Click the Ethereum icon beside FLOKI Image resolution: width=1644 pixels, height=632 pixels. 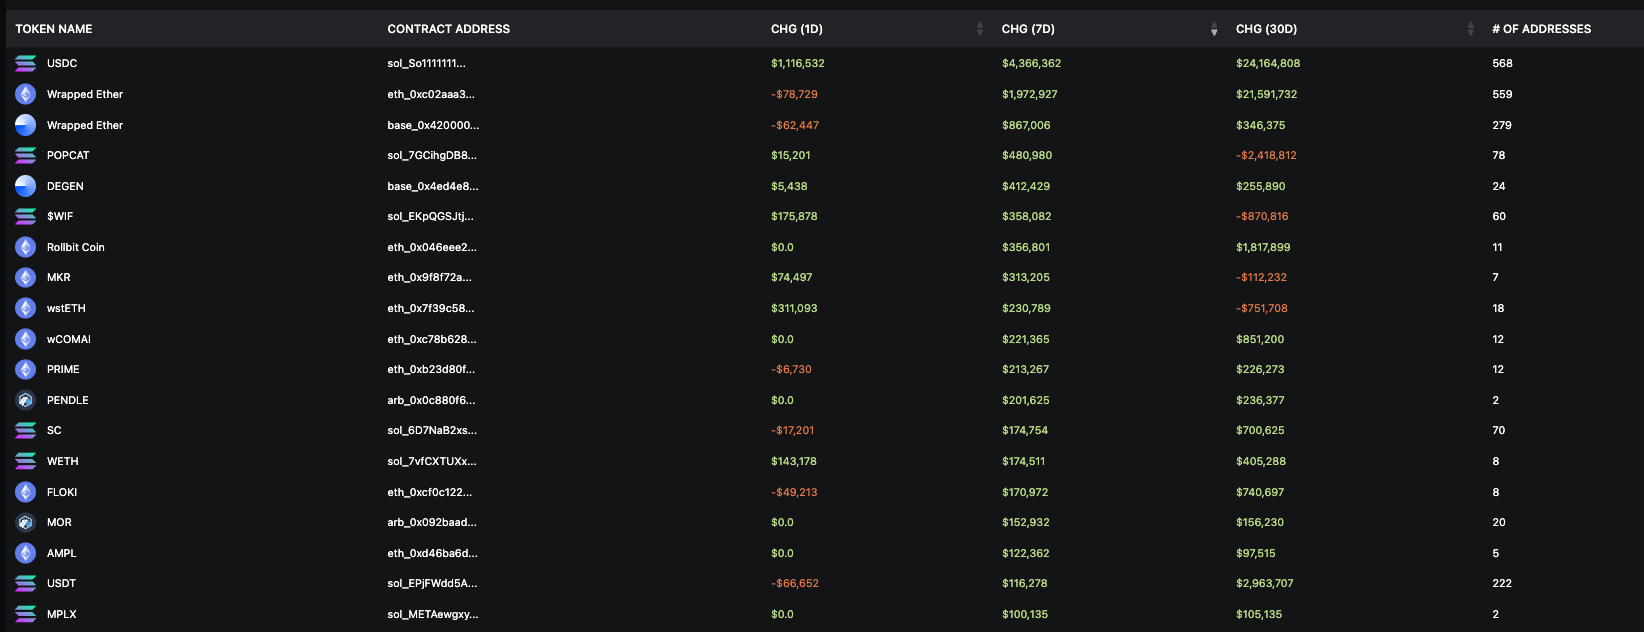pos(26,492)
